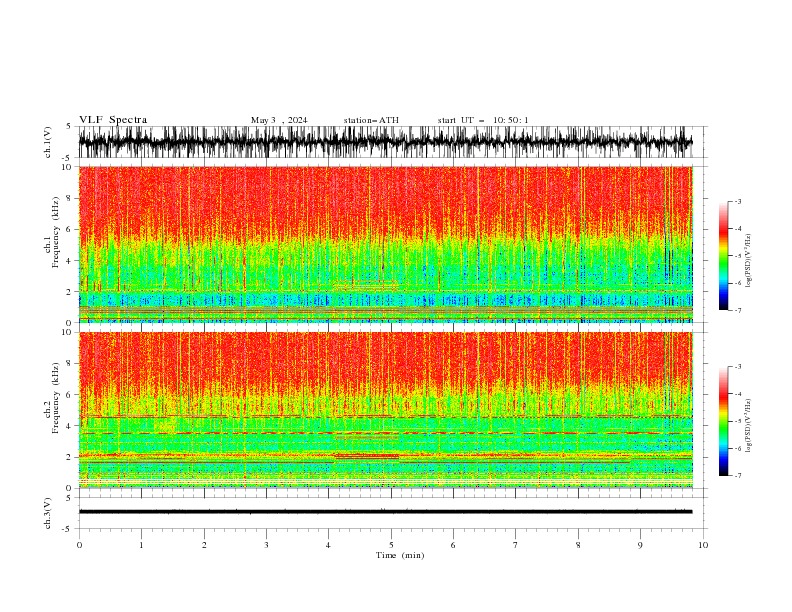This screenshot has width=792, height=612.
Task: Click the "-7" tick on upper color bar
Action: coord(738,310)
